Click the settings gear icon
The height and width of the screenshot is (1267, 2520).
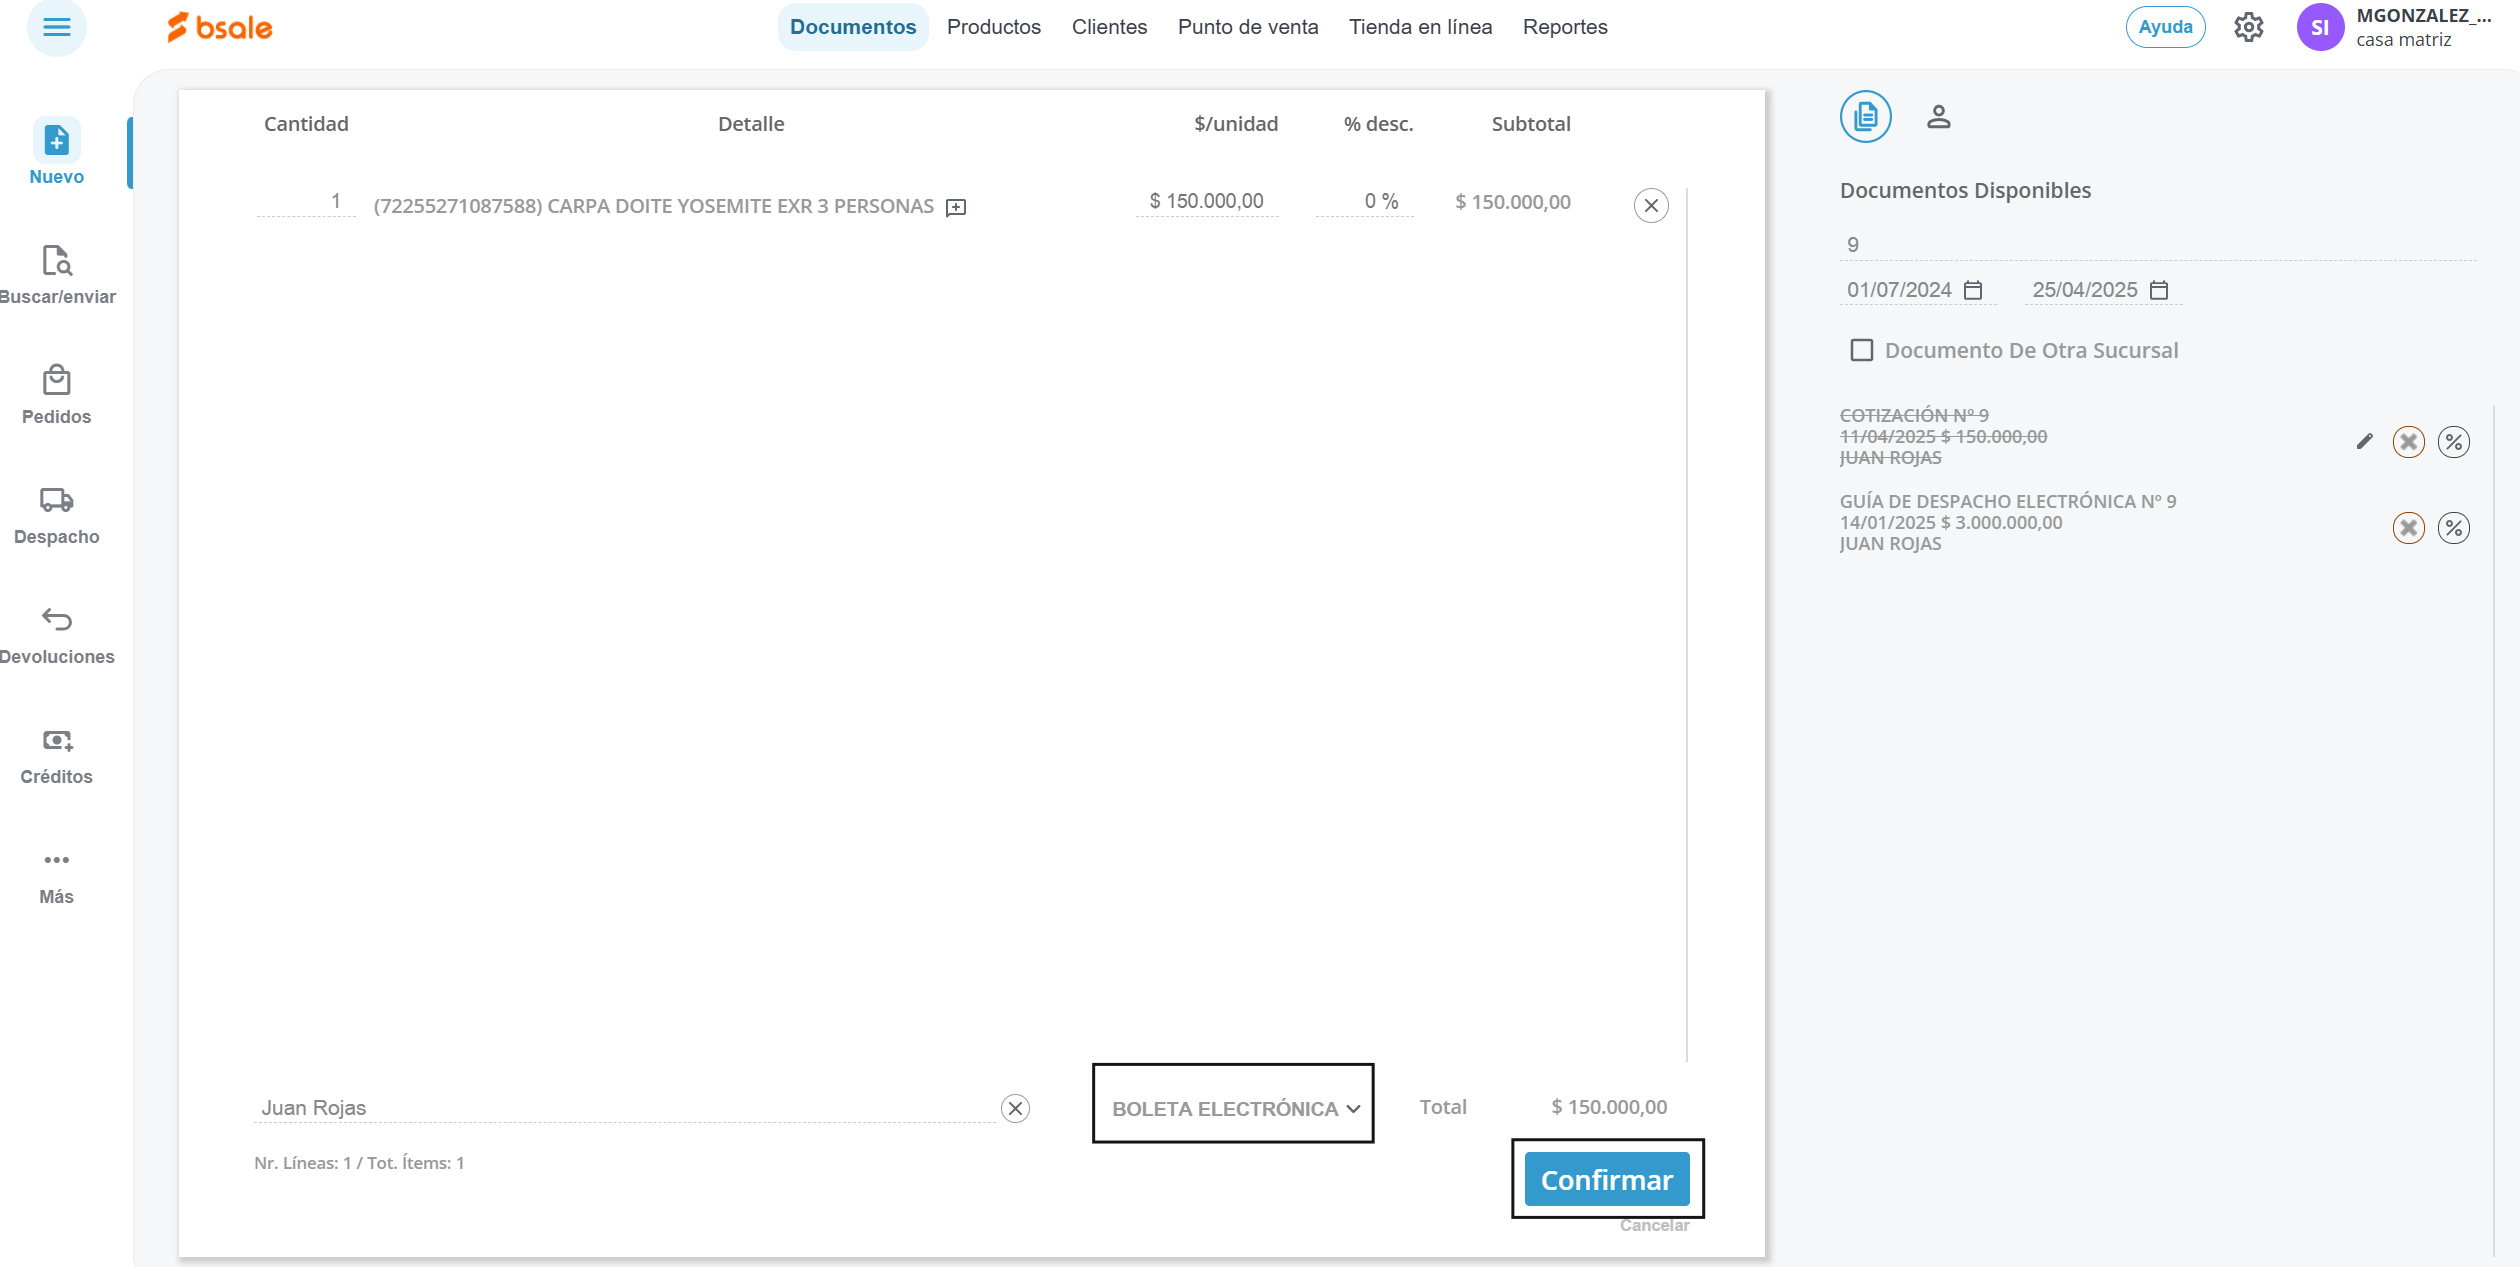coord(2248,27)
